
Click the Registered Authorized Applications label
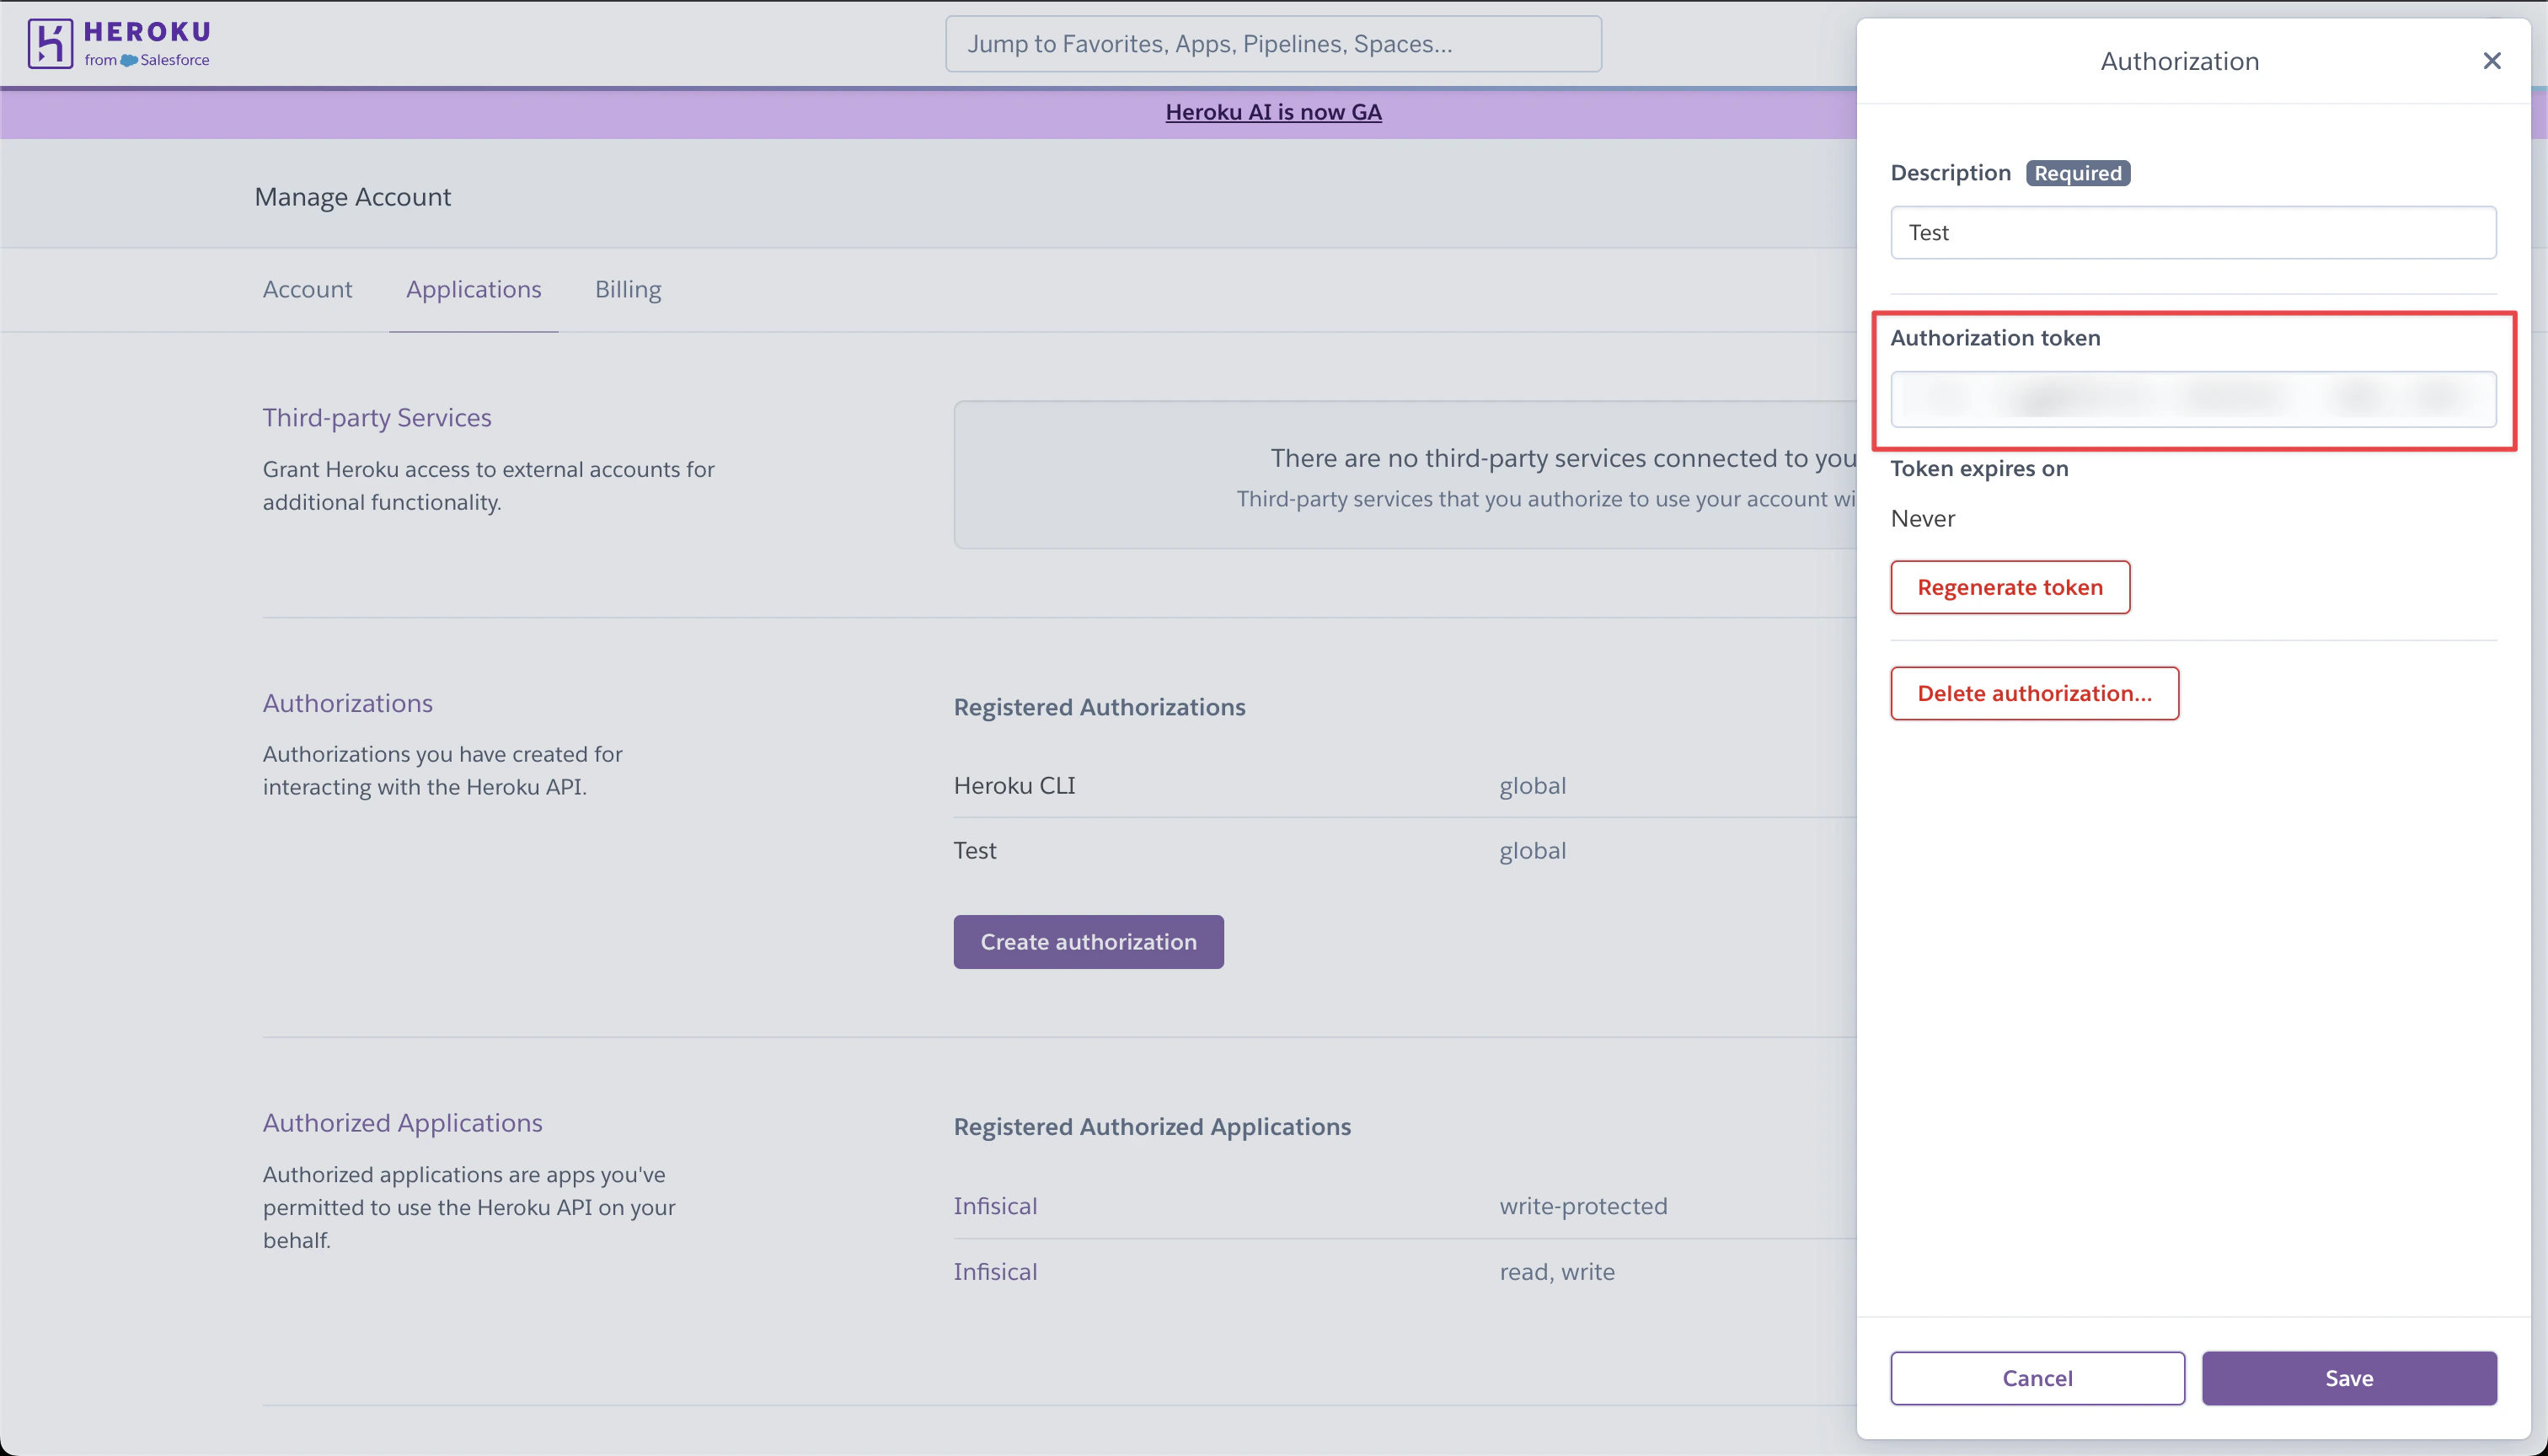click(x=1152, y=1127)
